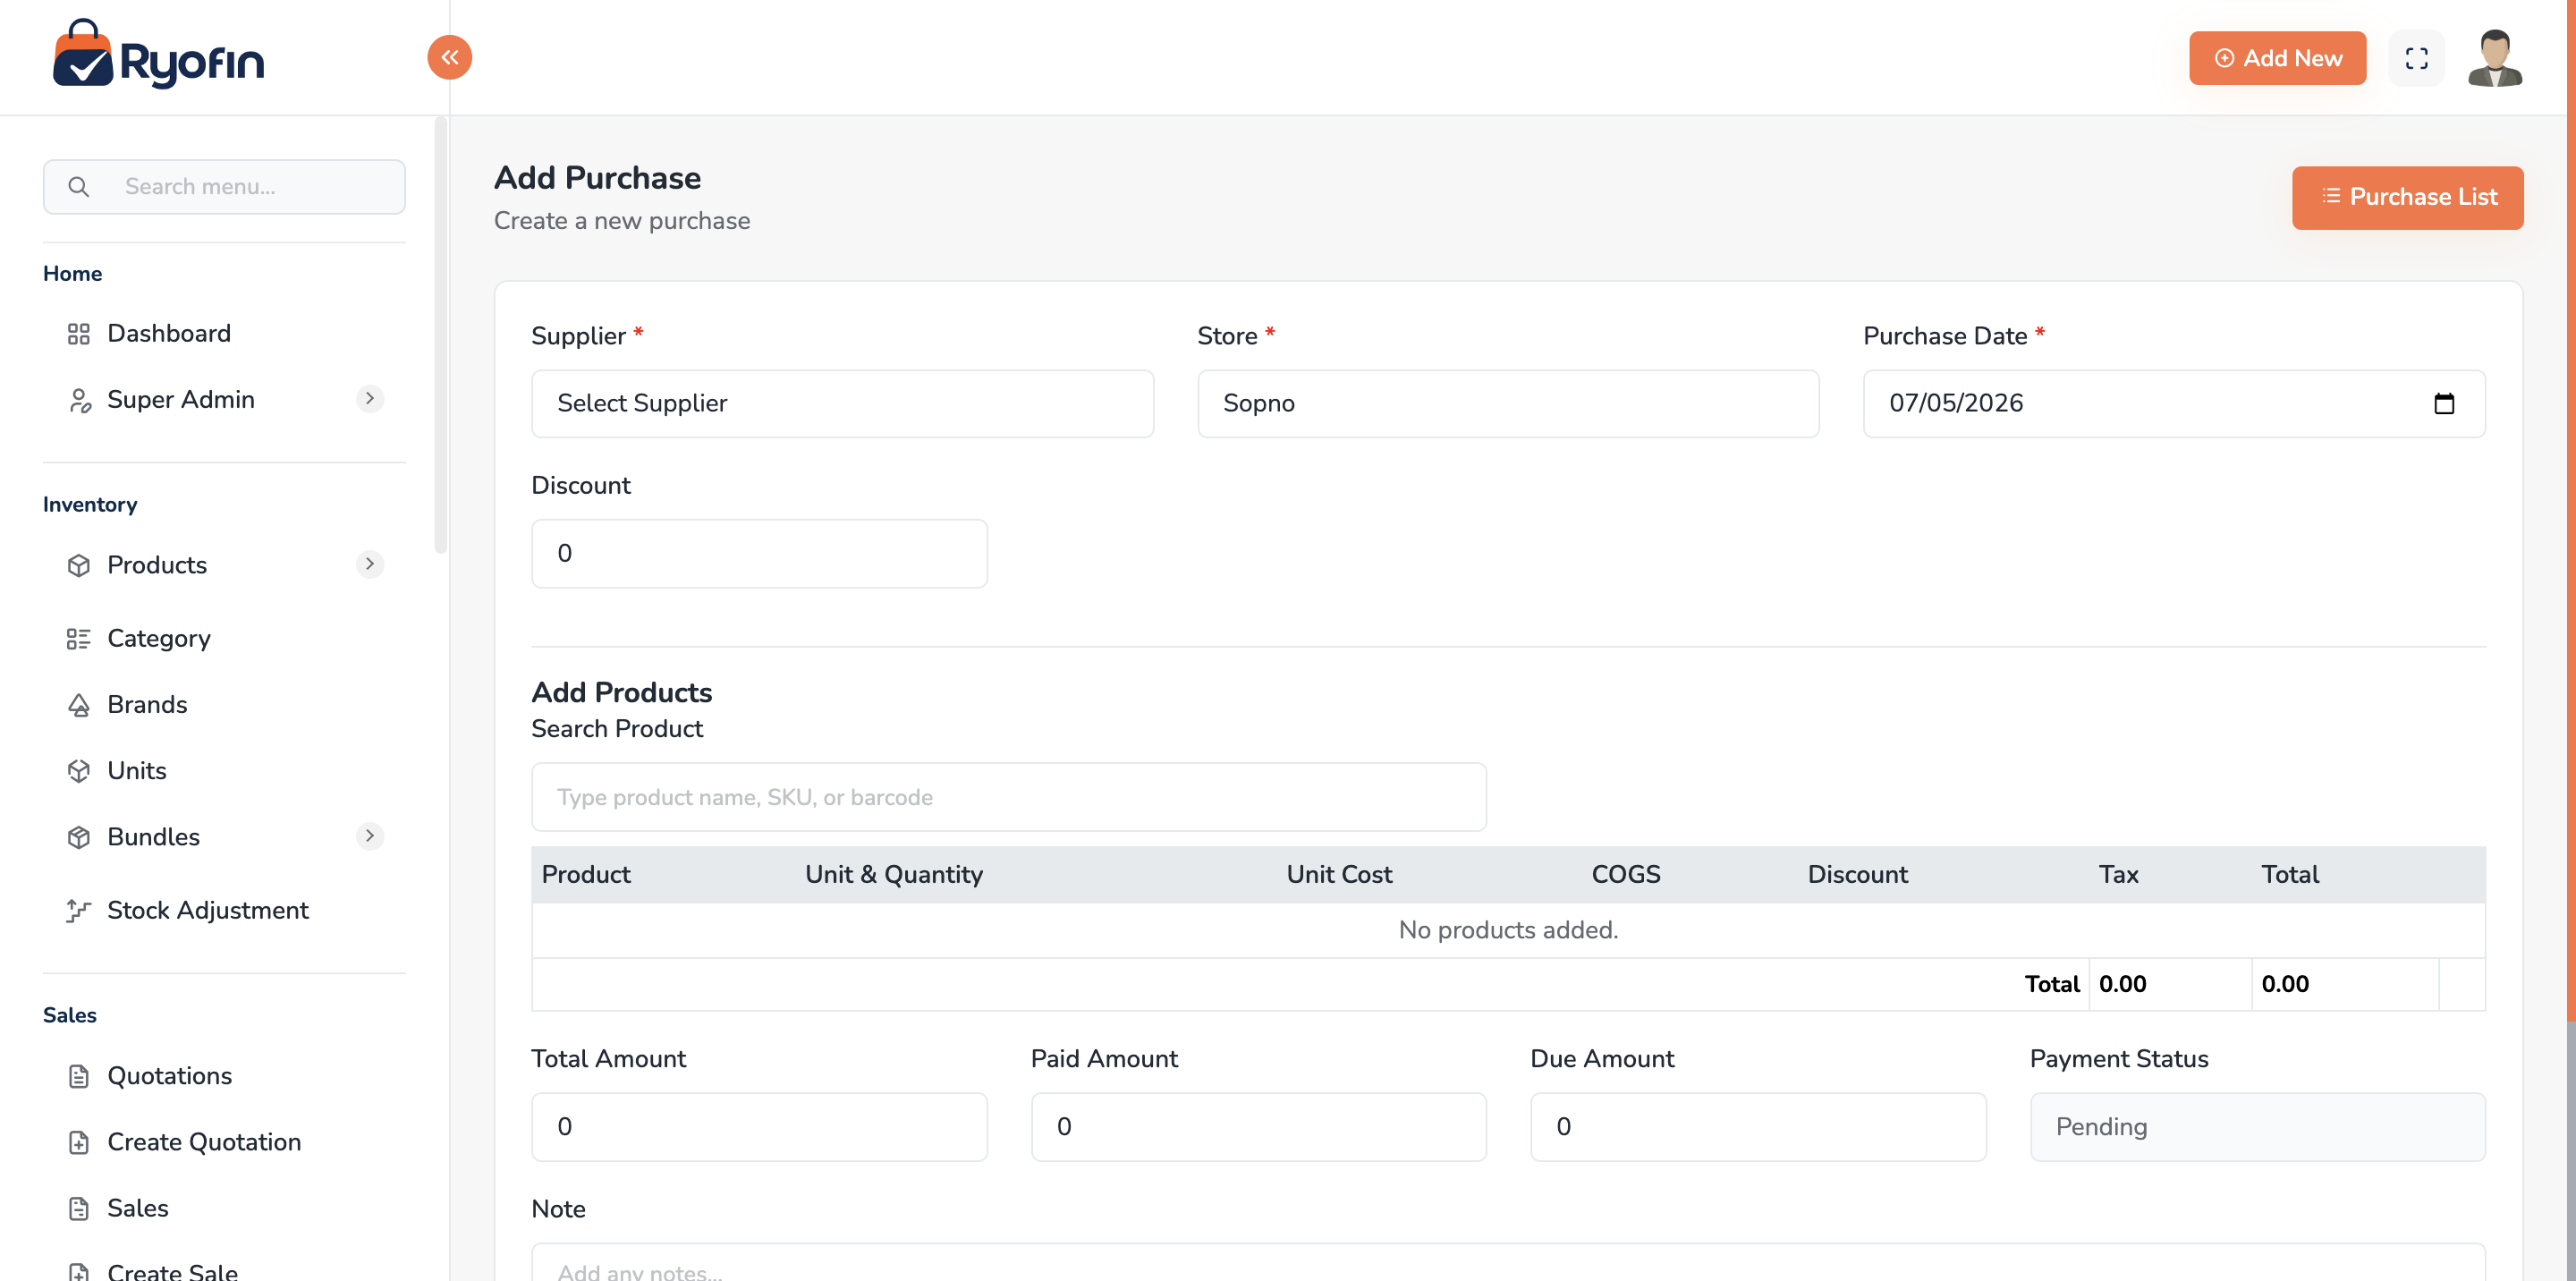The width and height of the screenshot is (2576, 1281).
Task: Open the Select Supplier dropdown
Action: pos(842,404)
